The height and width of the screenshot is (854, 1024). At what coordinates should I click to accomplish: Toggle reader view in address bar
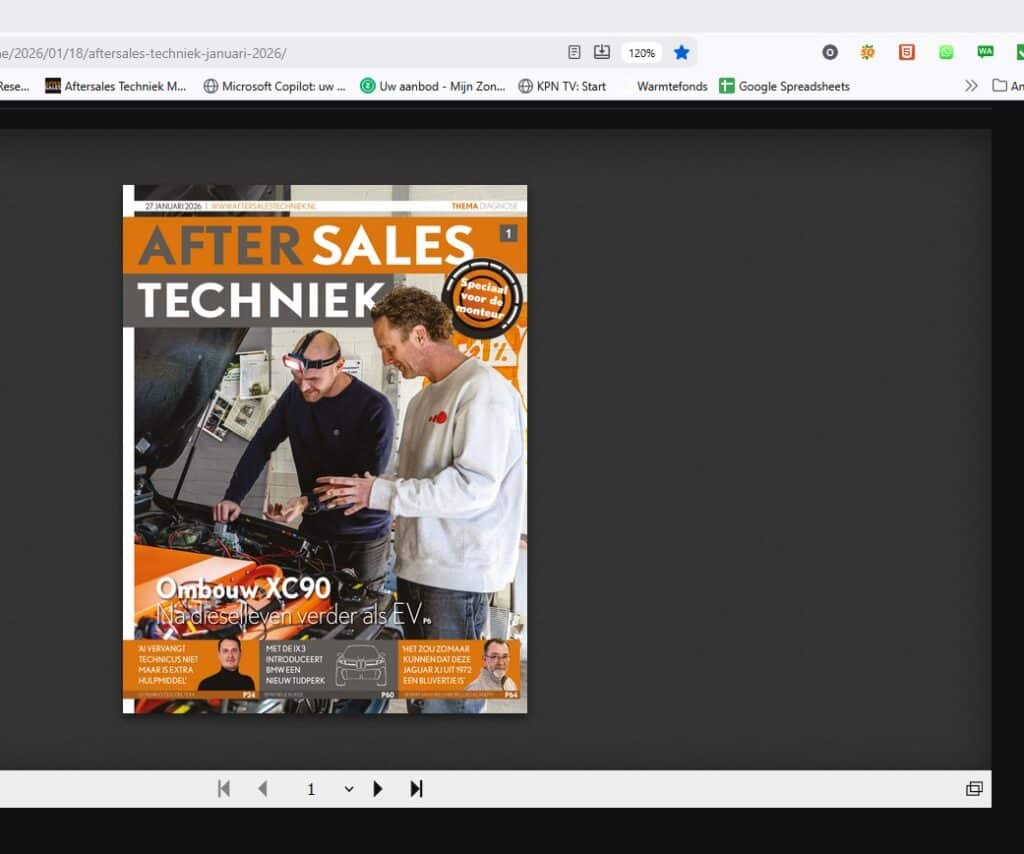click(x=574, y=52)
